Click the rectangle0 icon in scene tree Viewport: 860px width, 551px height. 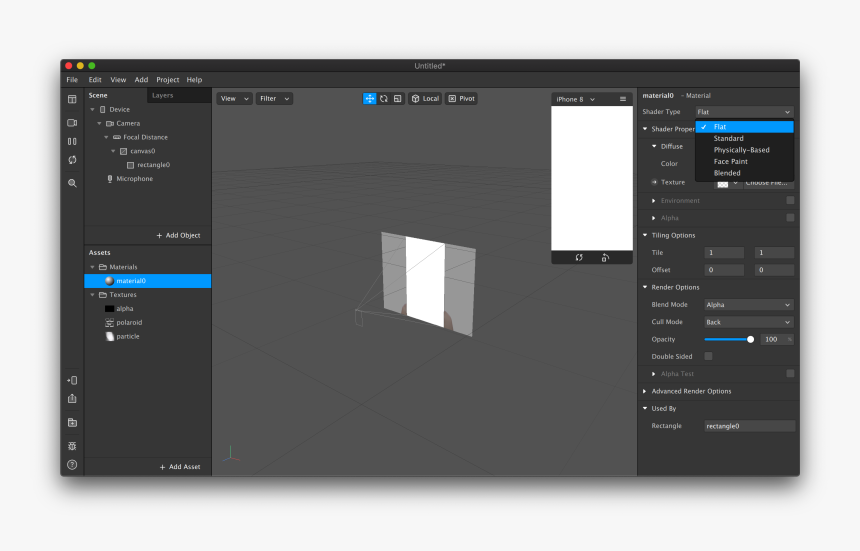point(131,165)
